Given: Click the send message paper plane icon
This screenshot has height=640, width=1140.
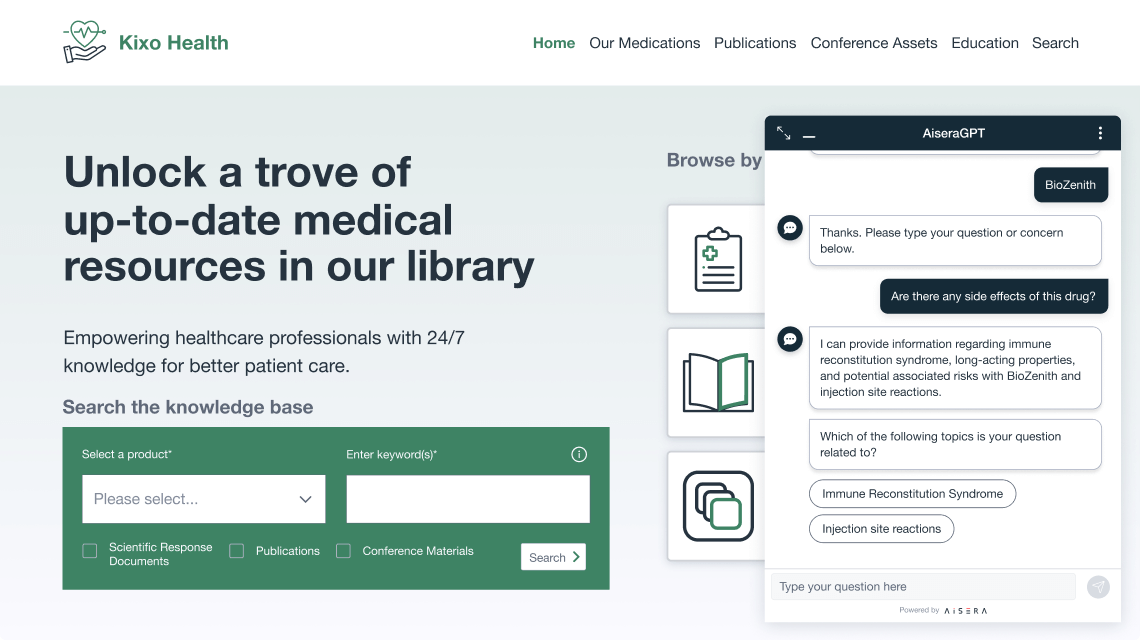Looking at the screenshot, I should tap(1098, 587).
